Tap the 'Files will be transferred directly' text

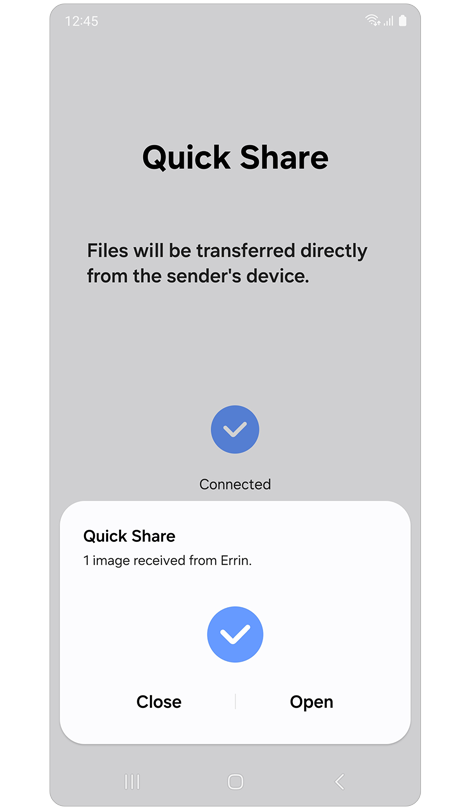point(227,251)
